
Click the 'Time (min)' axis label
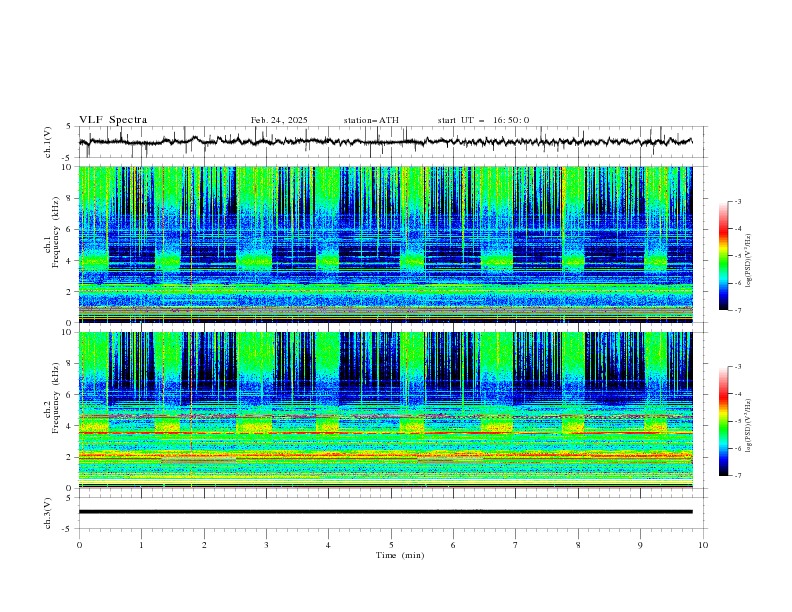400,555
